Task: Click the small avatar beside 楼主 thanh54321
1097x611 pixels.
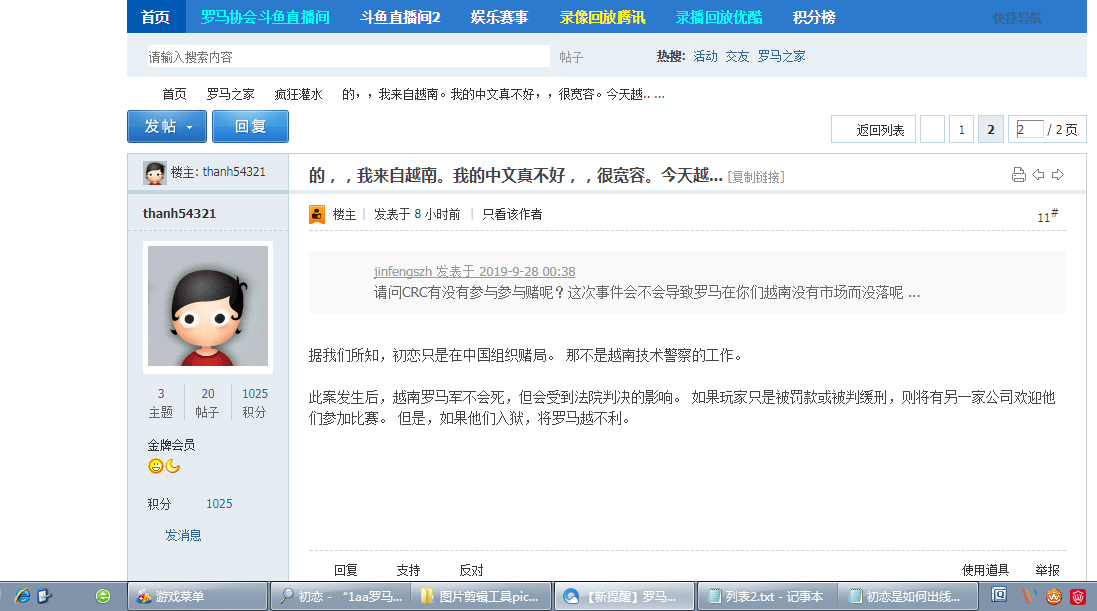Action: (154, 172)
